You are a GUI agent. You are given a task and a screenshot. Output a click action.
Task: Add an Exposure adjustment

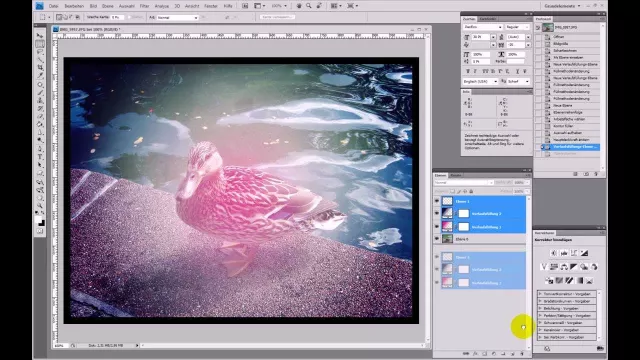584,253
